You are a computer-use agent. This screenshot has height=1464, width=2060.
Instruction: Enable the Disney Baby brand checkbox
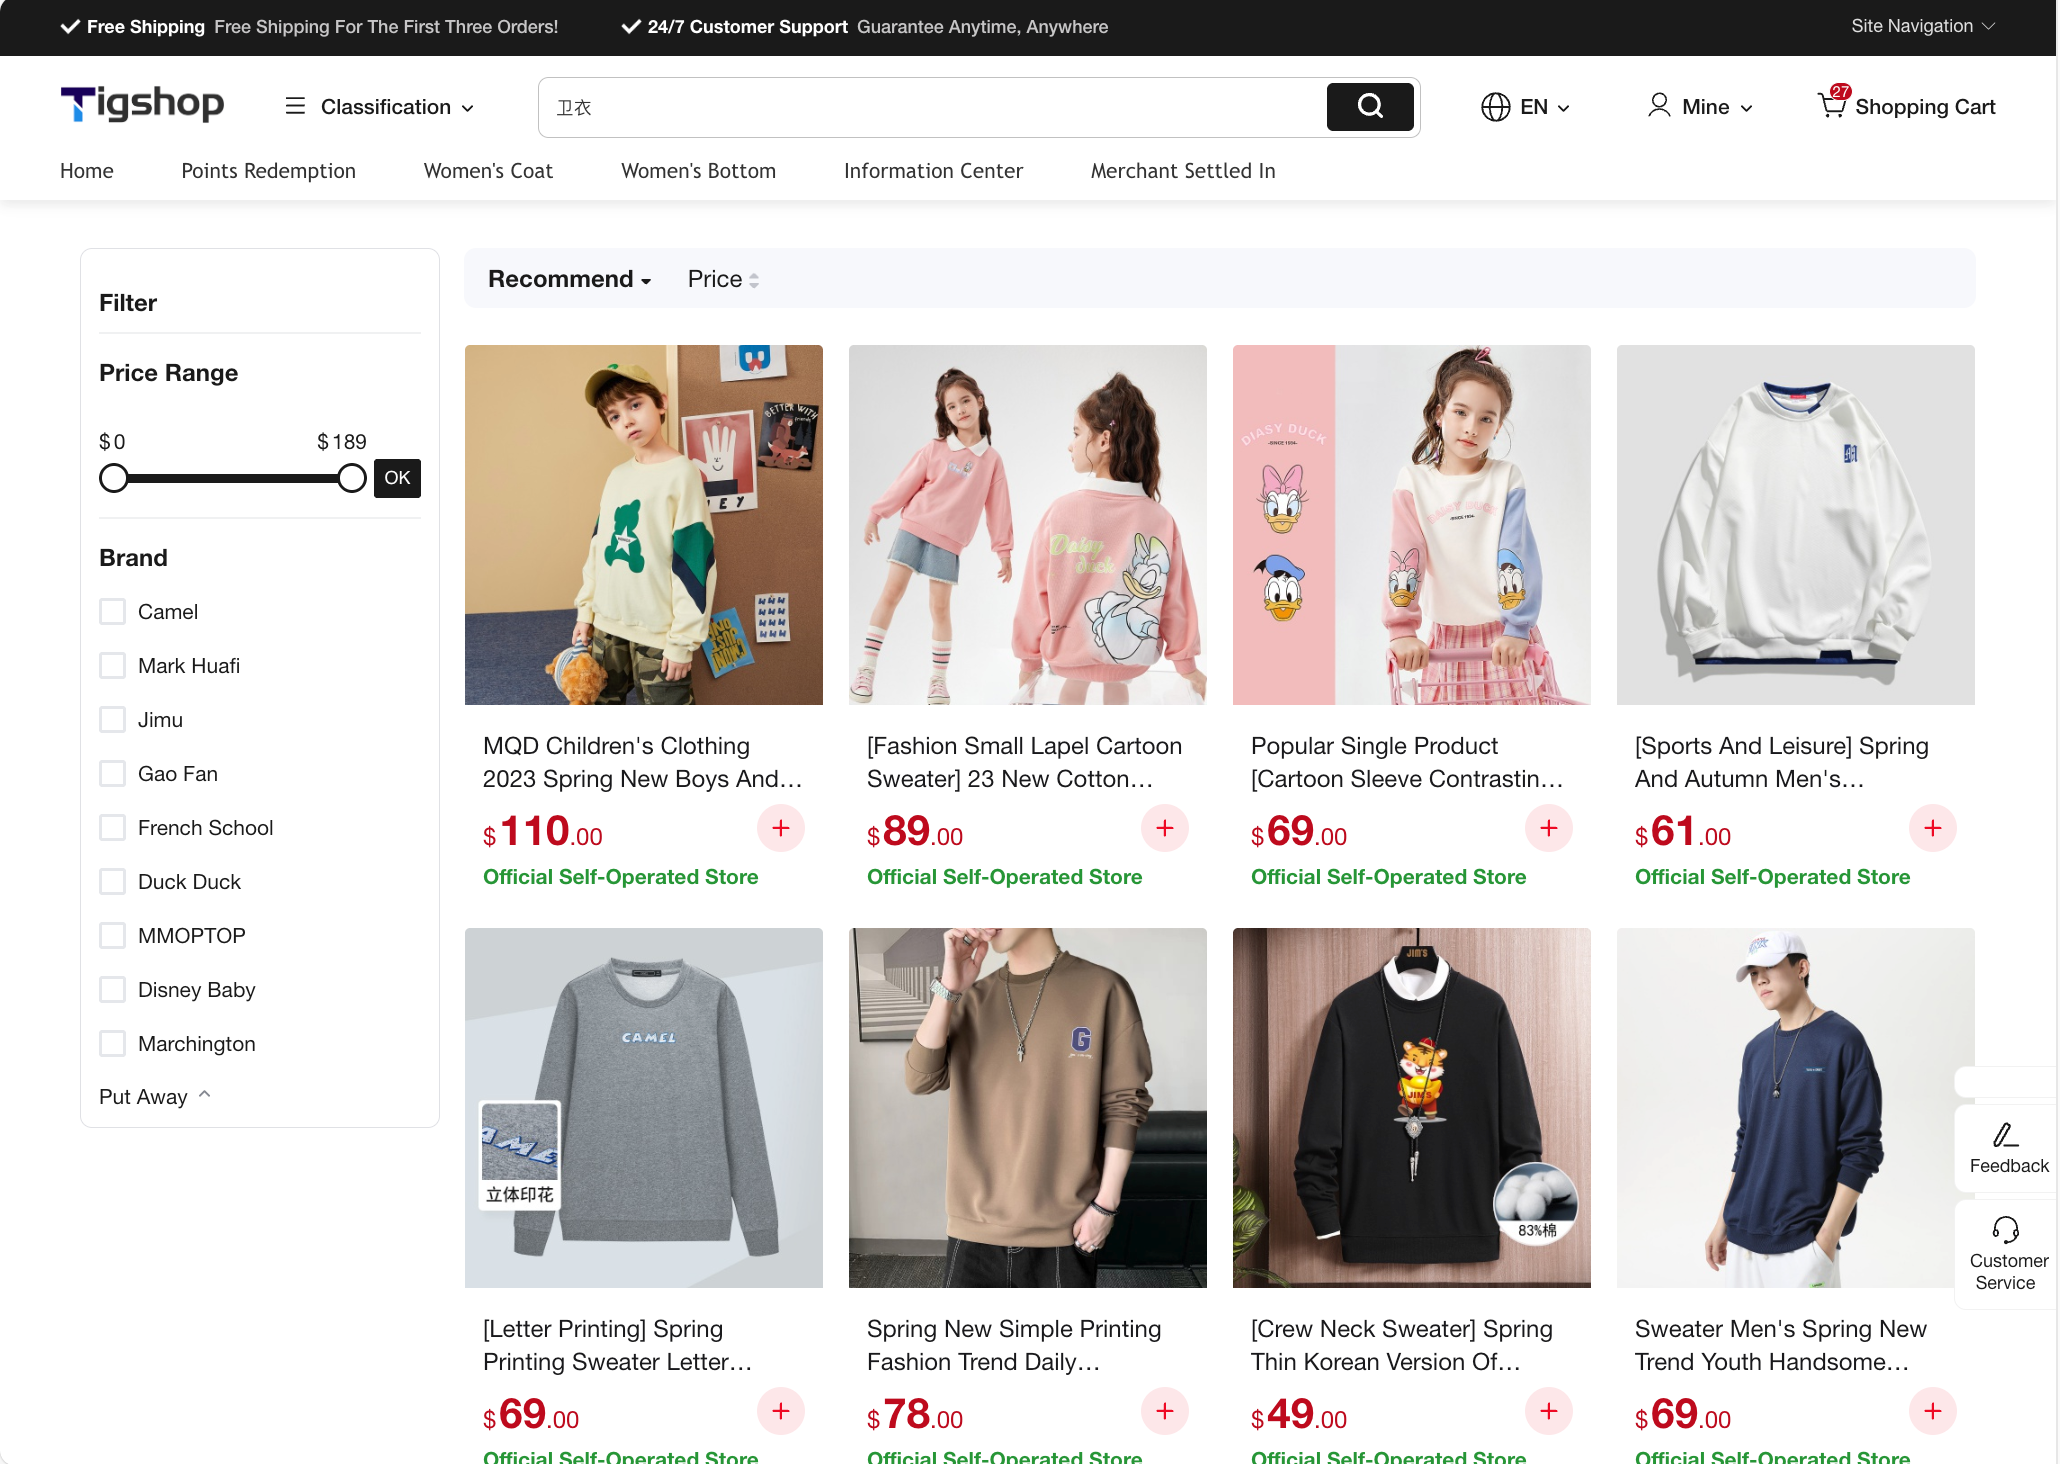[113, 990]
